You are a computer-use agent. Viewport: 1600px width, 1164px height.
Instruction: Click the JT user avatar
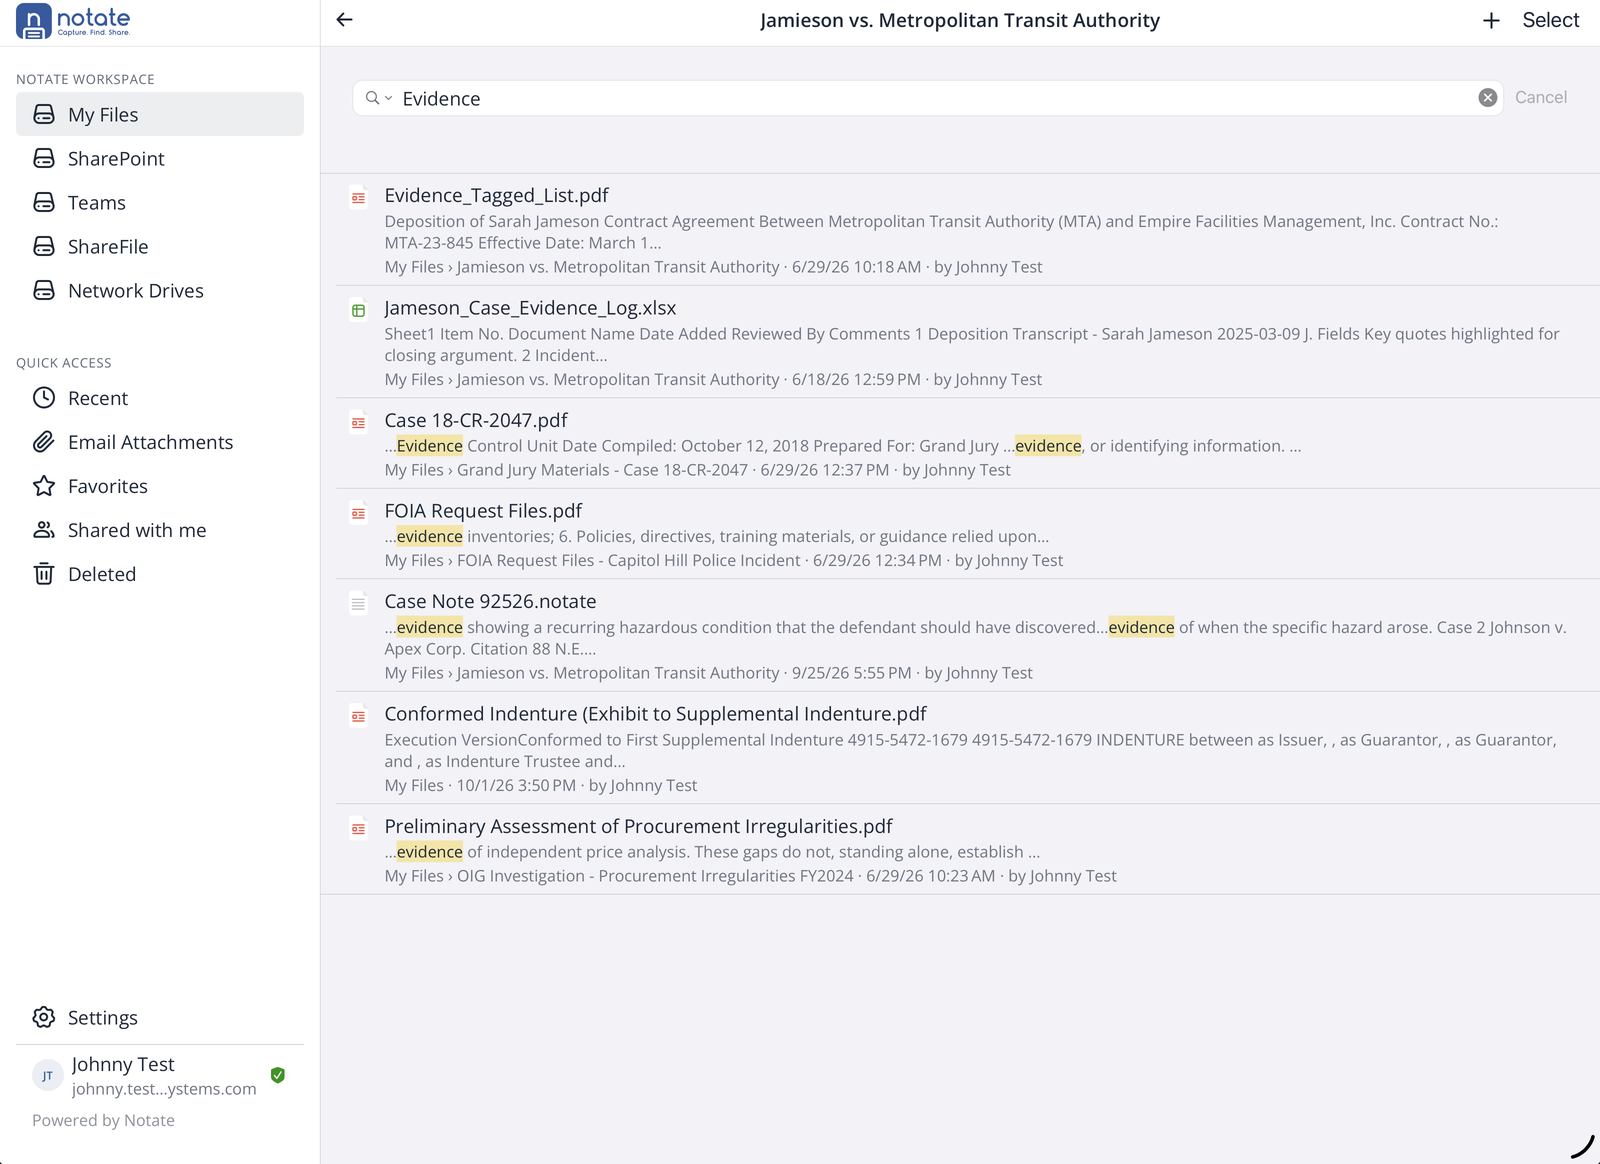tap(48, 1076)
